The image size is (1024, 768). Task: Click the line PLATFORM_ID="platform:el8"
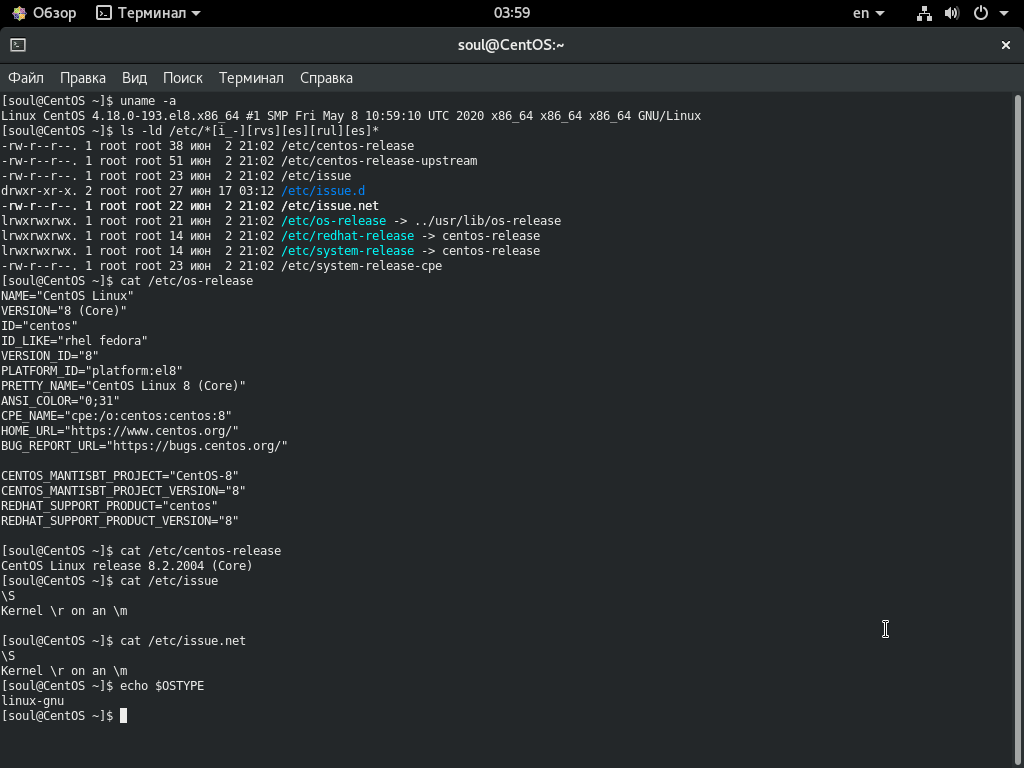[92, 371]
